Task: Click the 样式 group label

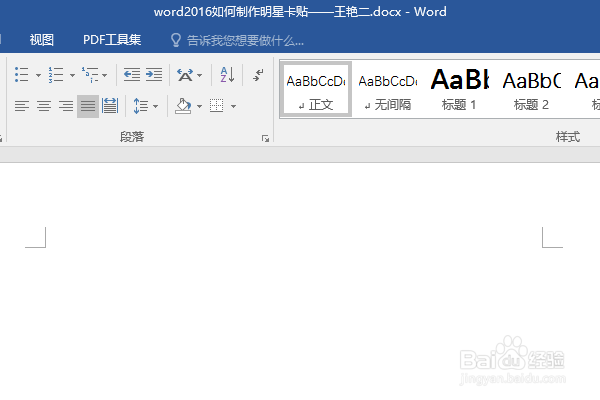Action: 568,137
